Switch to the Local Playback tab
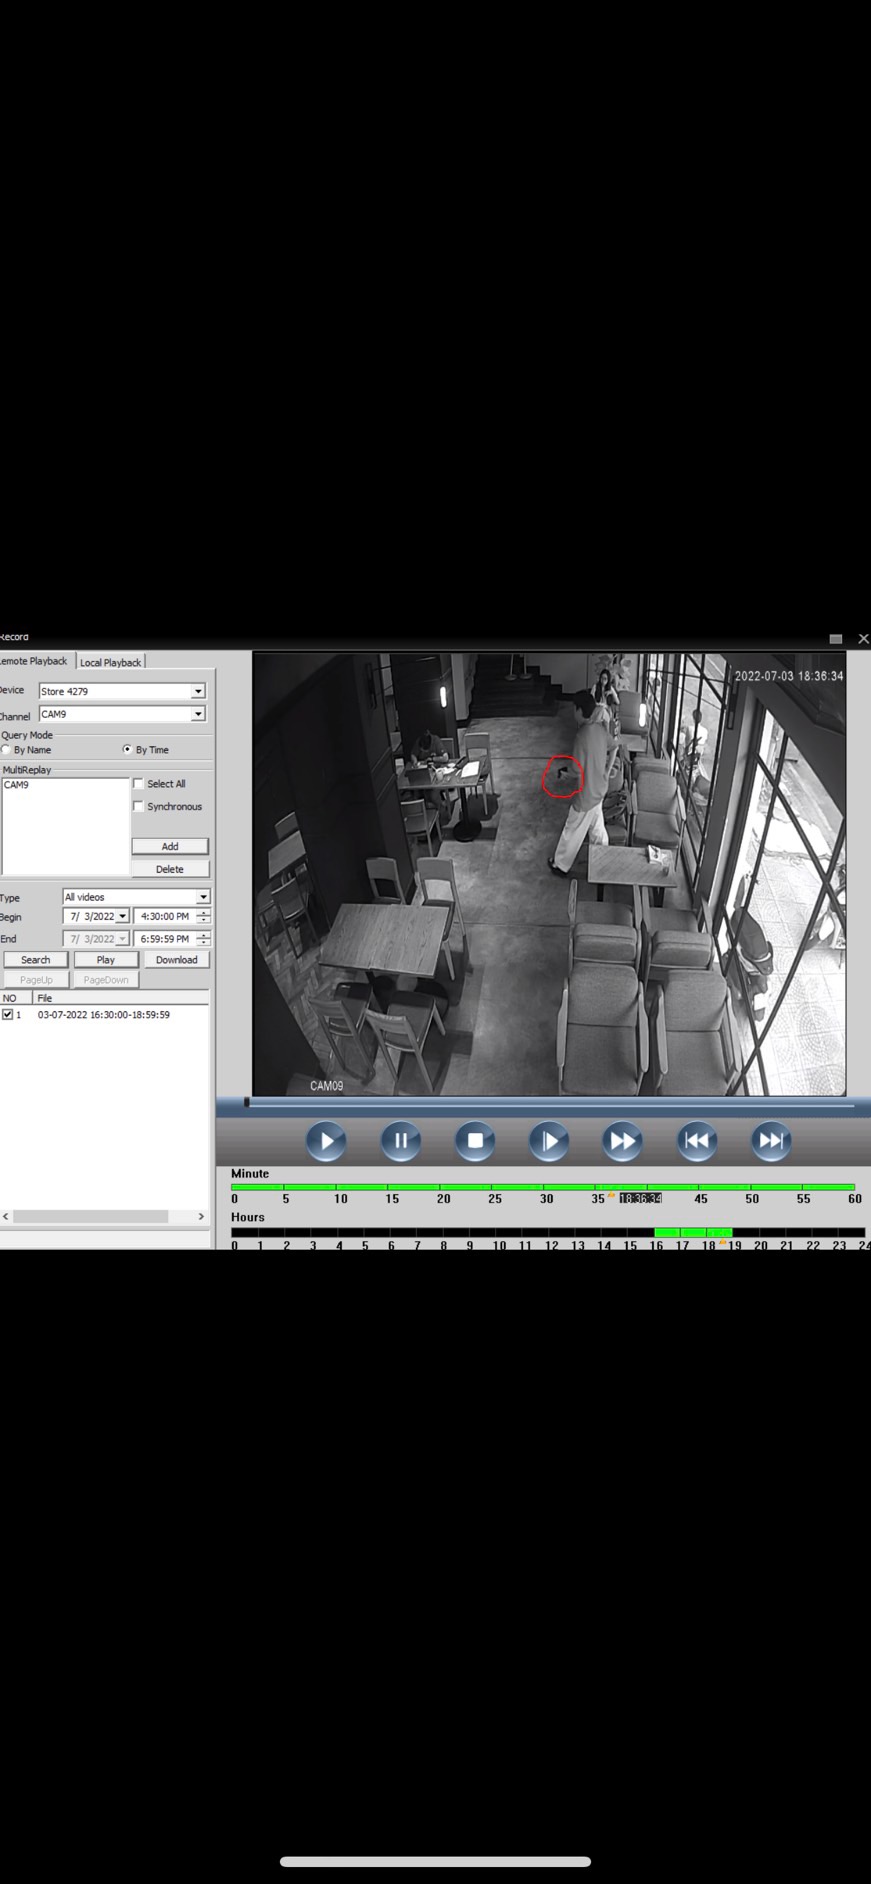The image size is (871, 1884). tap(110, 662)
